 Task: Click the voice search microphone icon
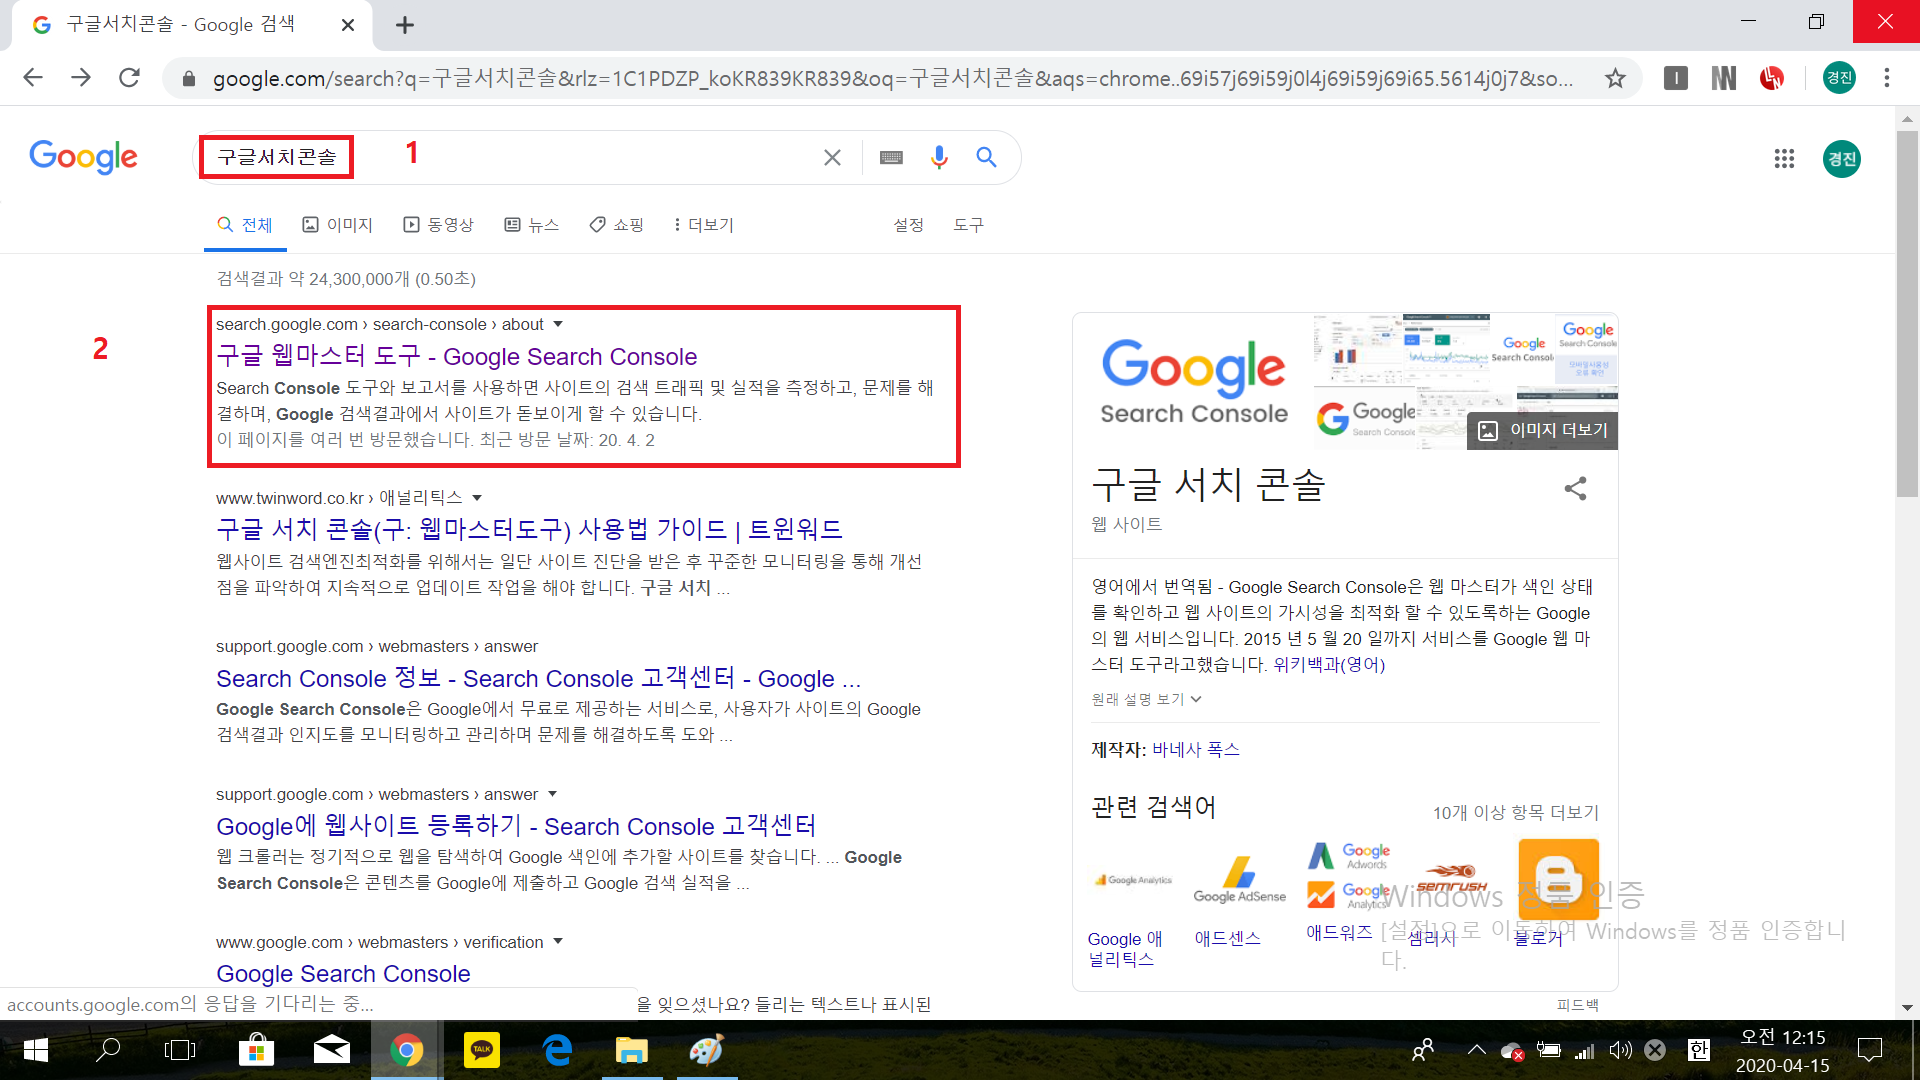pos(938,157)
